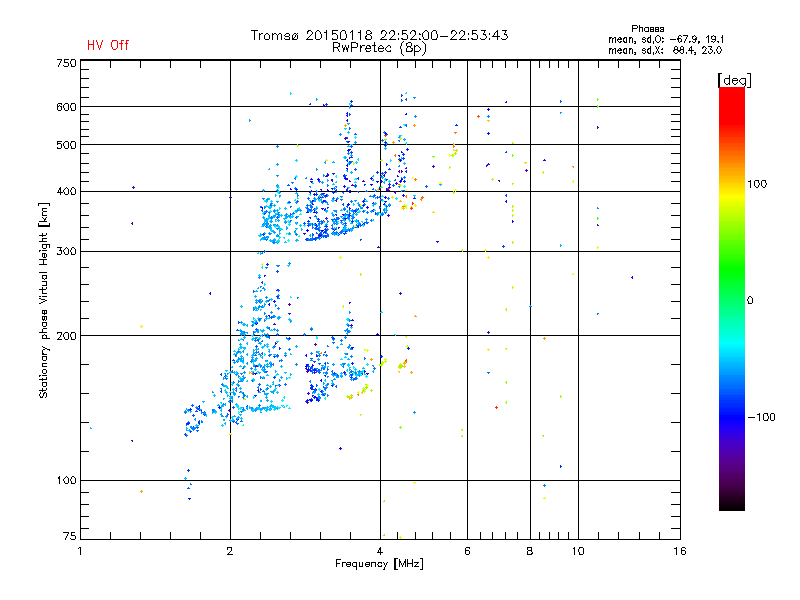Click the y-axis '500' tick label
The height and width of the screenshot is (600, 800).
tap(66, 145)
